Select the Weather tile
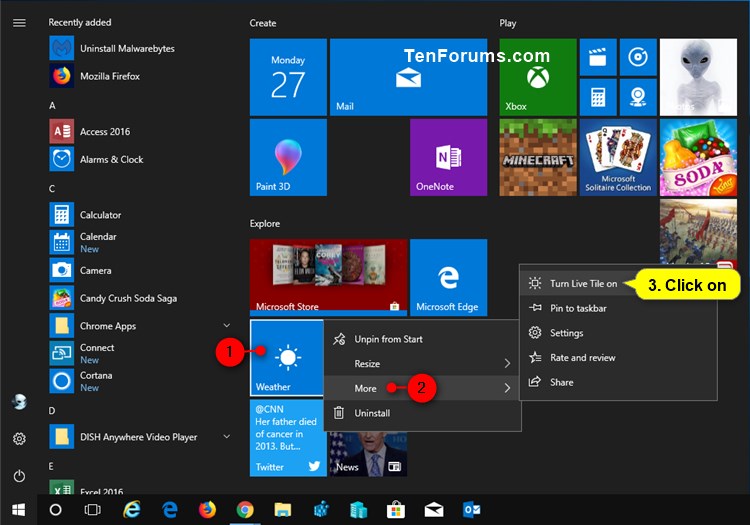Screen dimensions: 750x525 (287, 358)
